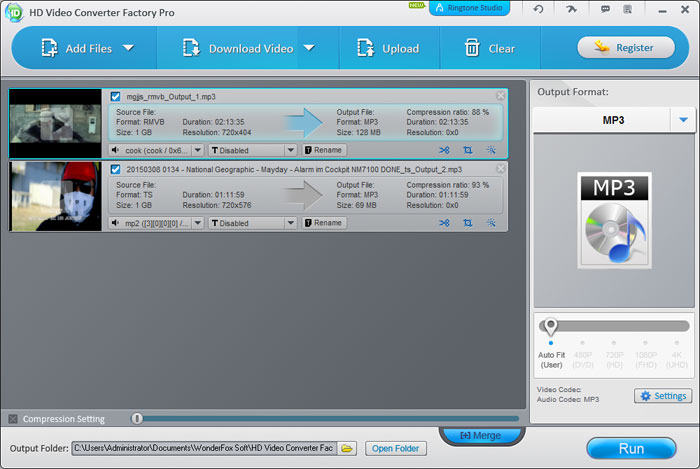The image size is (700, 469).
Task: Uncheck National Geographic Mayday file checkbox
Action: 115,169
